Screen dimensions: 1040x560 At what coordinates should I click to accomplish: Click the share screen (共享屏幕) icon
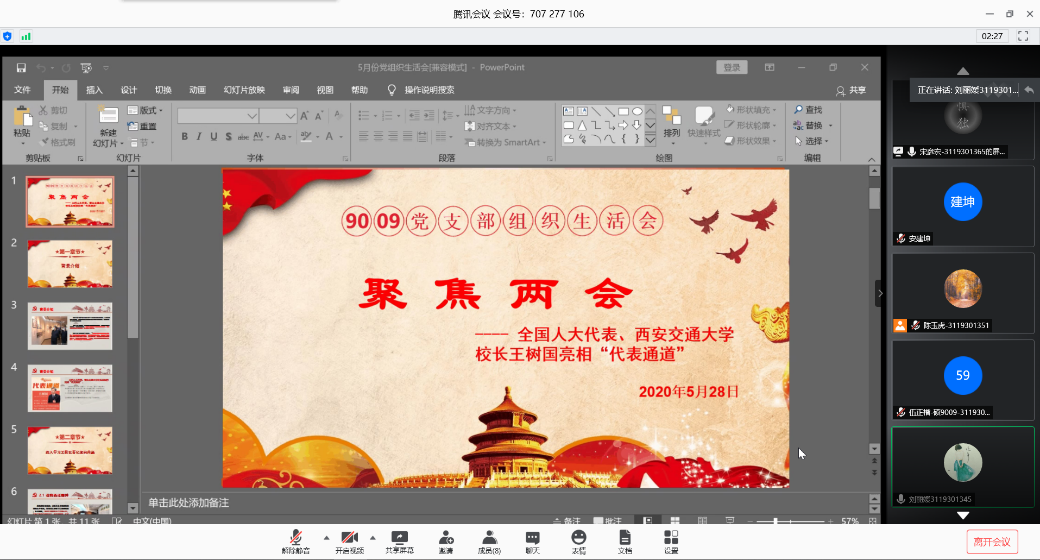click(x=399, y=538)
